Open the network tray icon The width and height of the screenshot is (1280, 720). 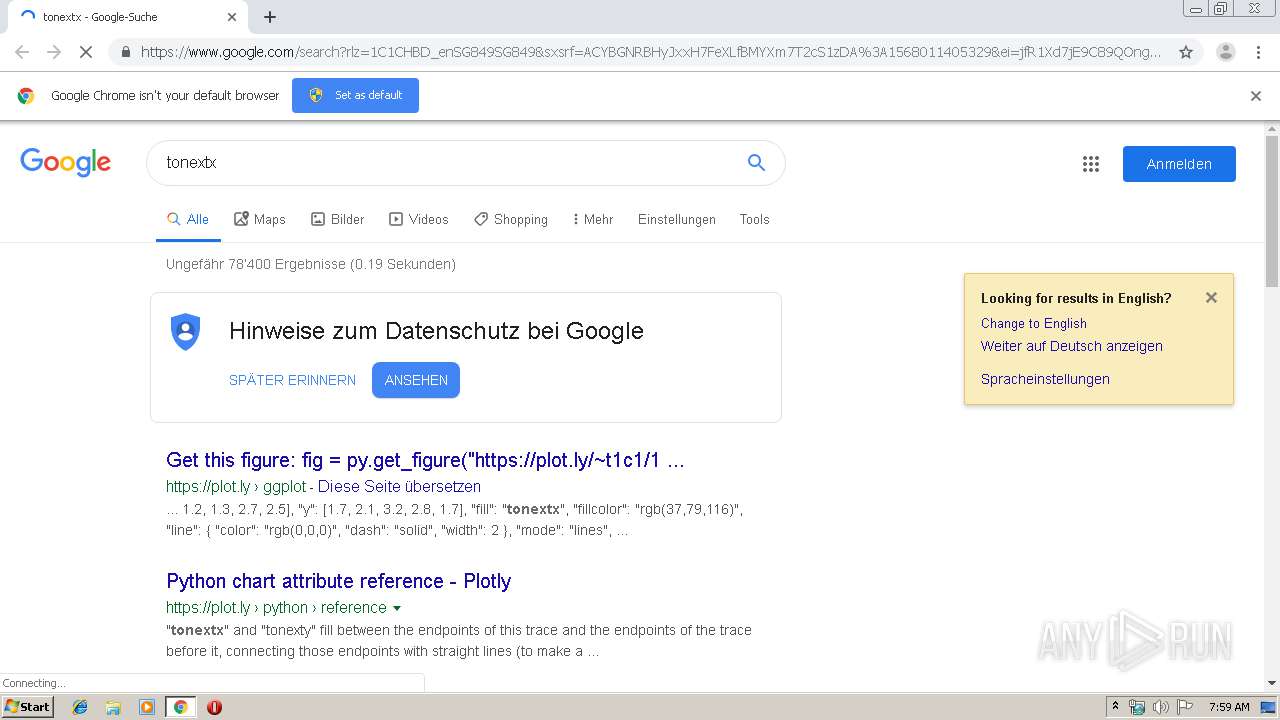coord(1137,707)
